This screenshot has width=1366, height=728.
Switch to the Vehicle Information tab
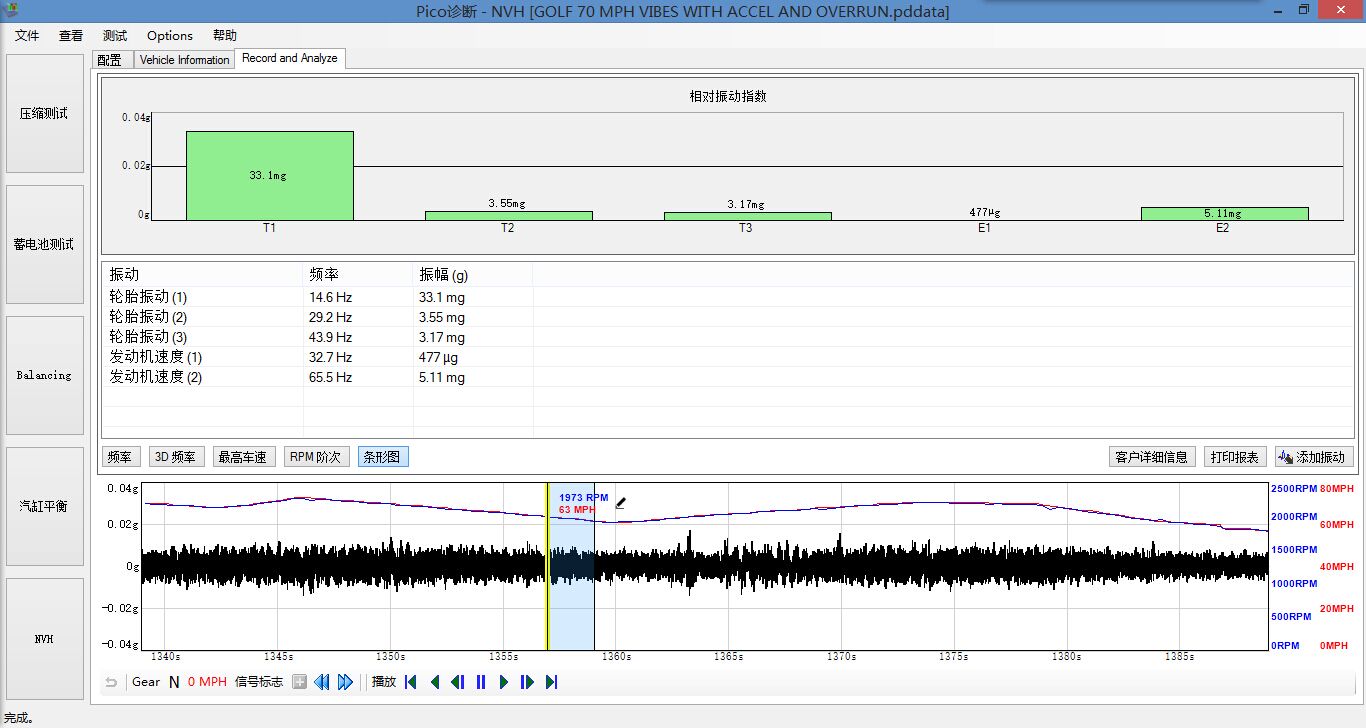point(184,60)
